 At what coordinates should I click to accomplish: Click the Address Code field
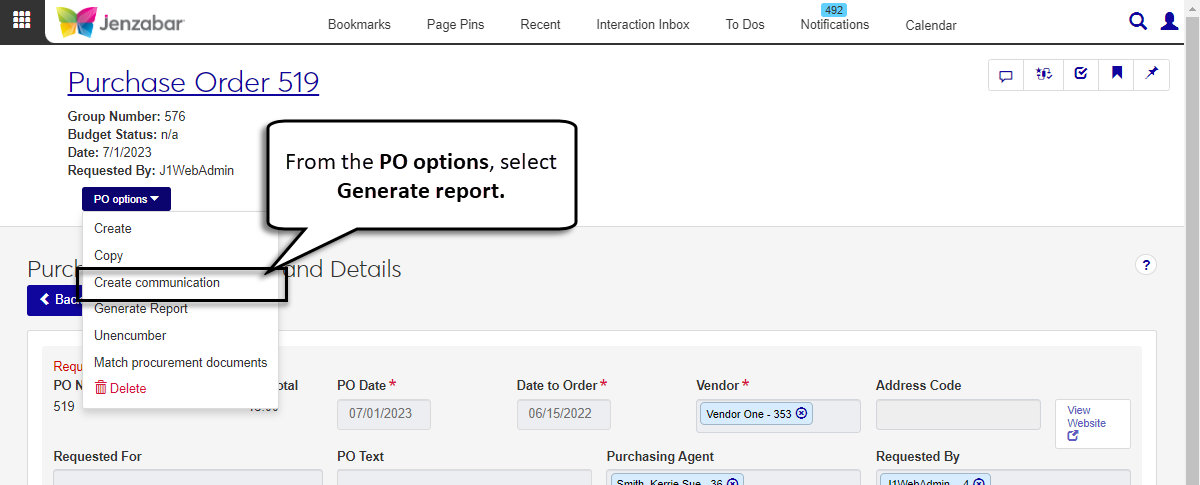tap(958, 414)
